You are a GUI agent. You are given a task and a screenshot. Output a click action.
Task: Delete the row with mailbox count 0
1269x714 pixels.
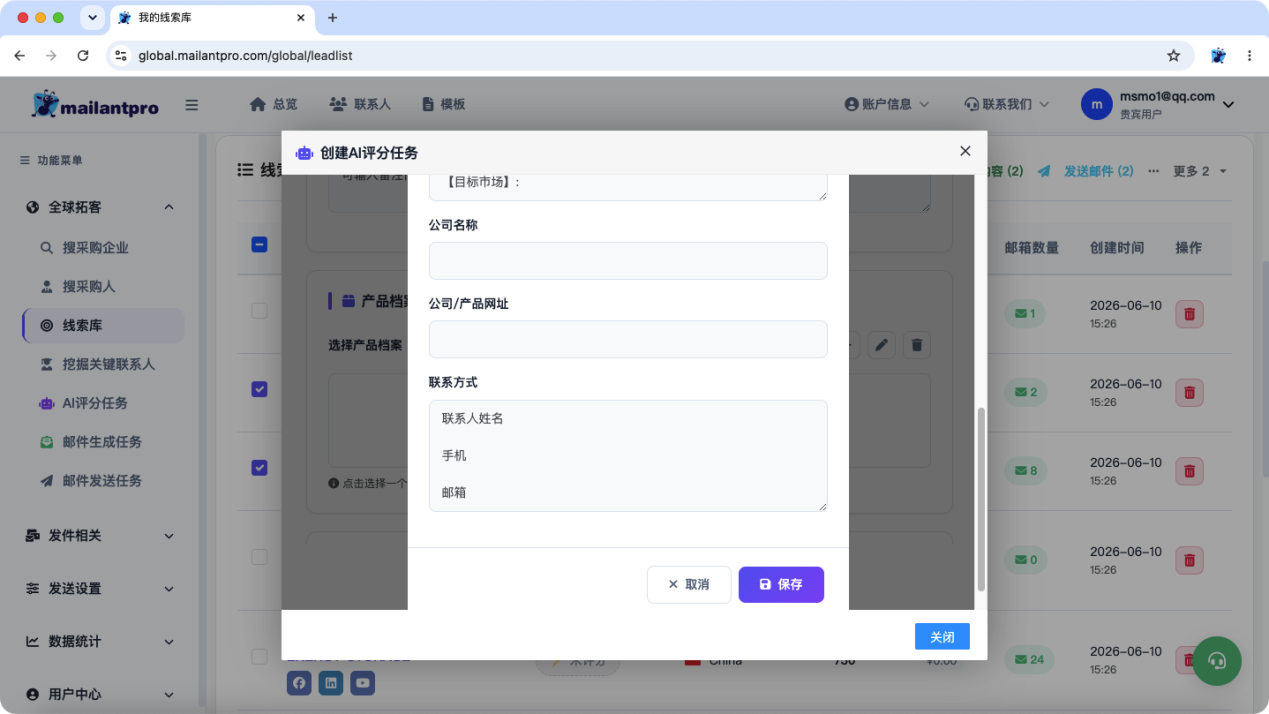(x=1189, y=560)
